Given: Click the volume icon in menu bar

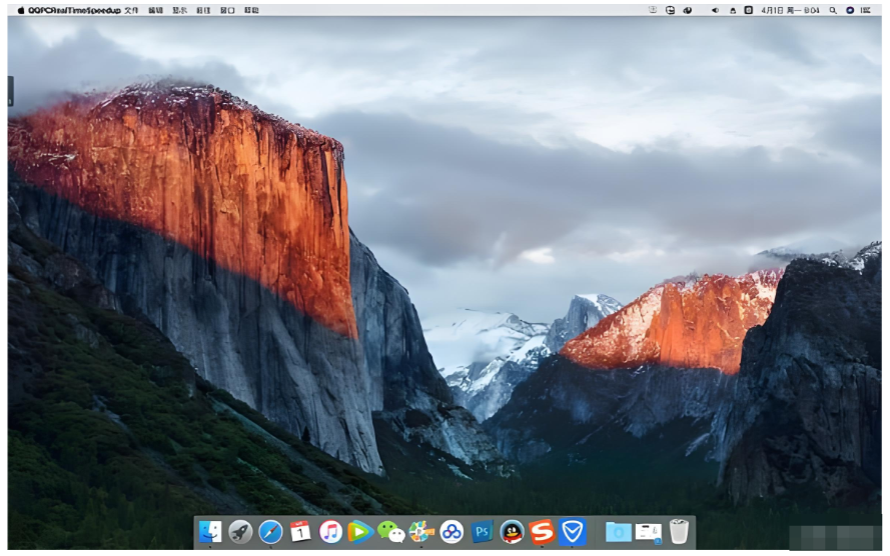Looking at the screenshot, I should click(715, 10).
